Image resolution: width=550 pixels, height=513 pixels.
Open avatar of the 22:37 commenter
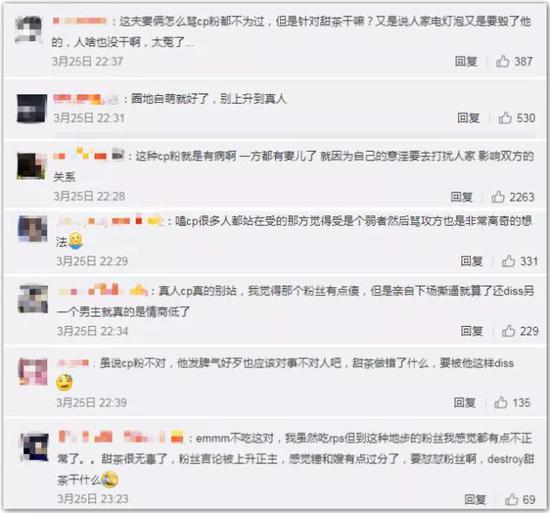(29, 30)
